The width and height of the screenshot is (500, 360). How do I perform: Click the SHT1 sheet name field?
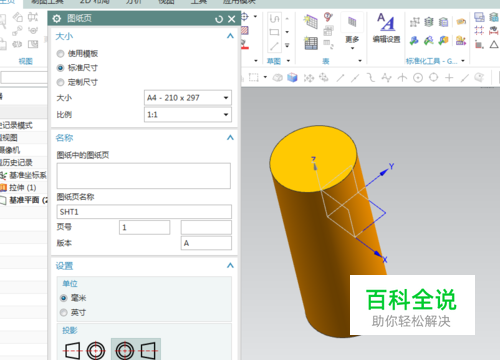(144, 212)
